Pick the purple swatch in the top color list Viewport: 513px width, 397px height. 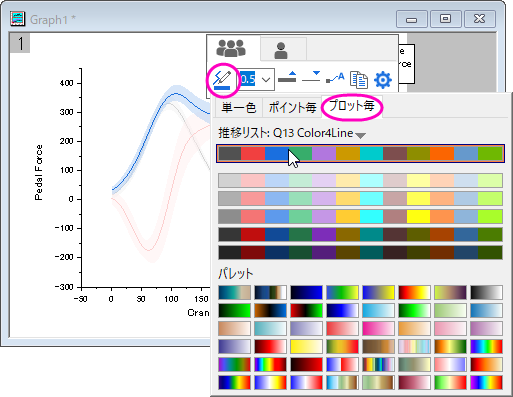click(x=324, y=154)
